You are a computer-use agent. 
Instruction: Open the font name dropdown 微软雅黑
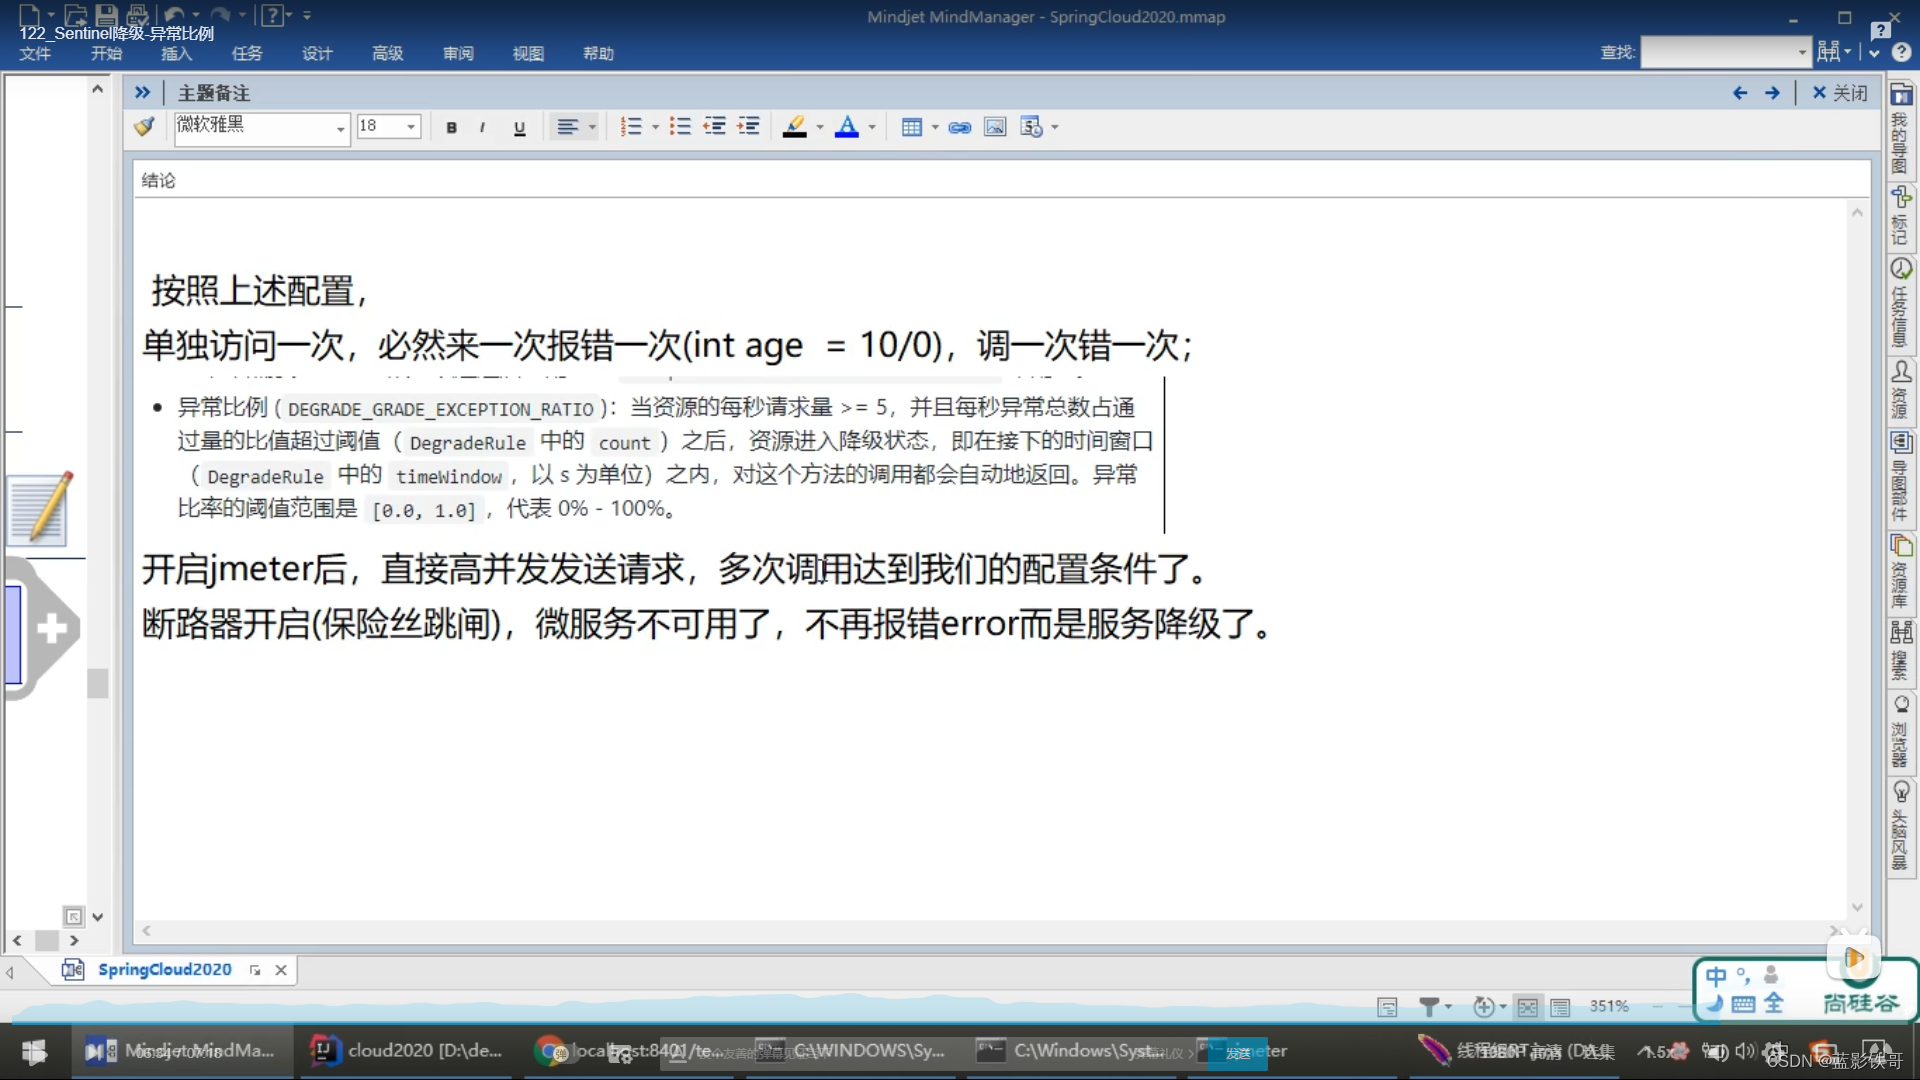[340, 128]
